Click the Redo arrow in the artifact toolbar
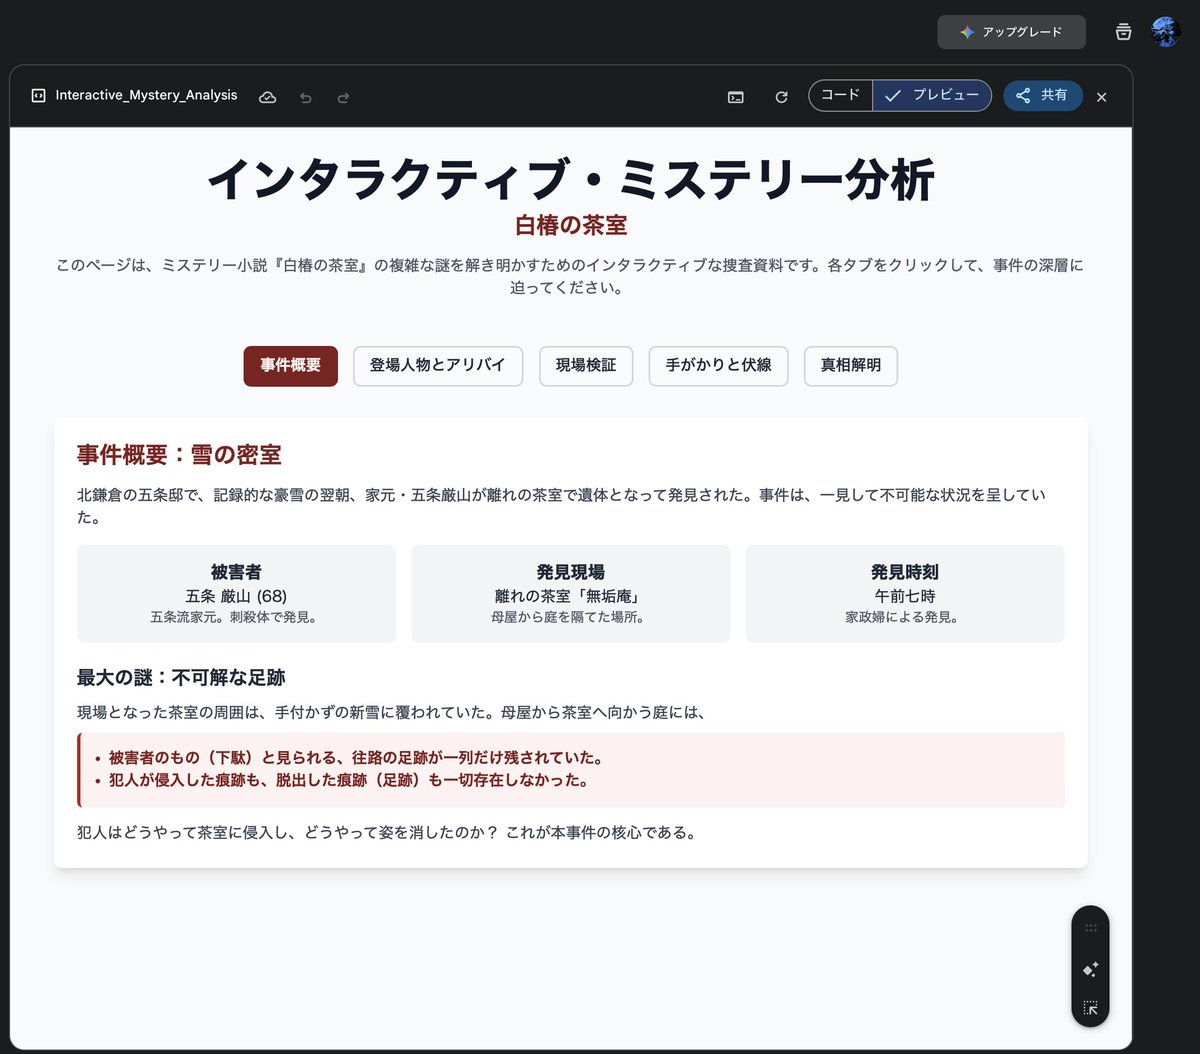Screen dimensions: 1200x1054 tap(343, 97)
